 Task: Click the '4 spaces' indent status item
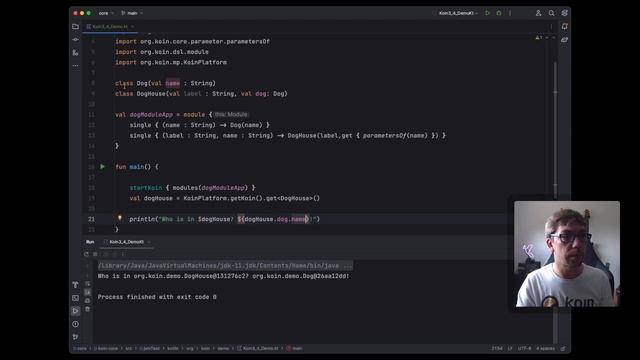click(545, 349)
